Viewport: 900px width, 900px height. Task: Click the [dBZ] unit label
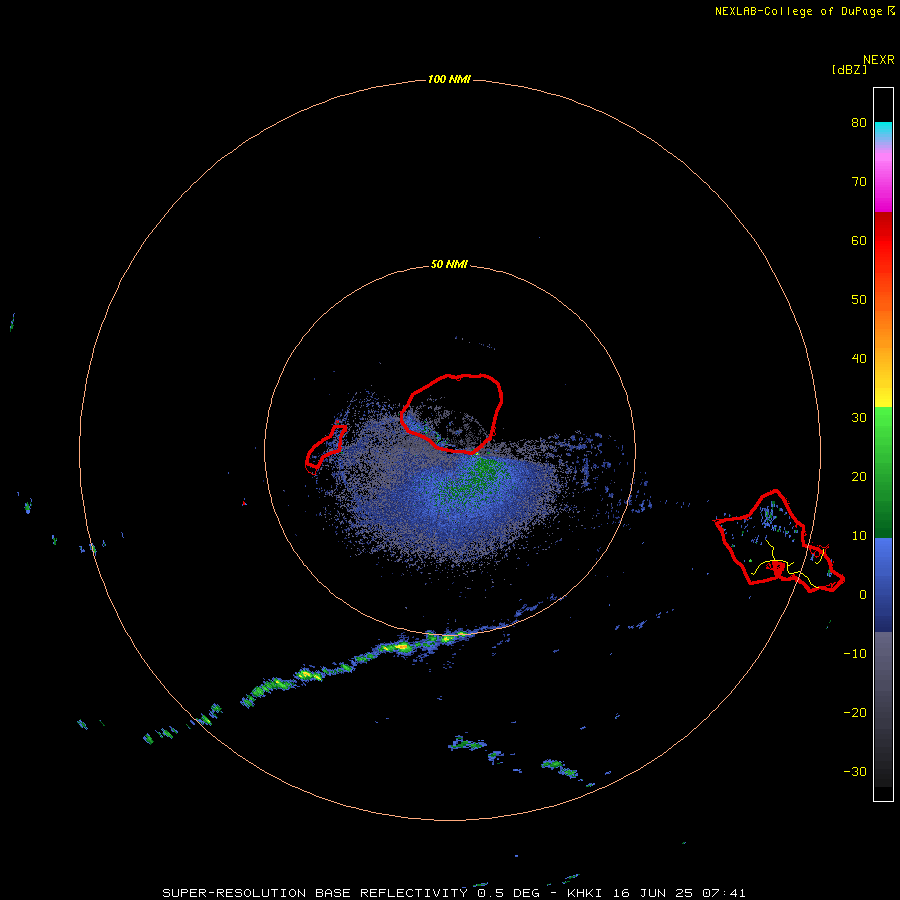pyautogui.click(x=849, y=70)
